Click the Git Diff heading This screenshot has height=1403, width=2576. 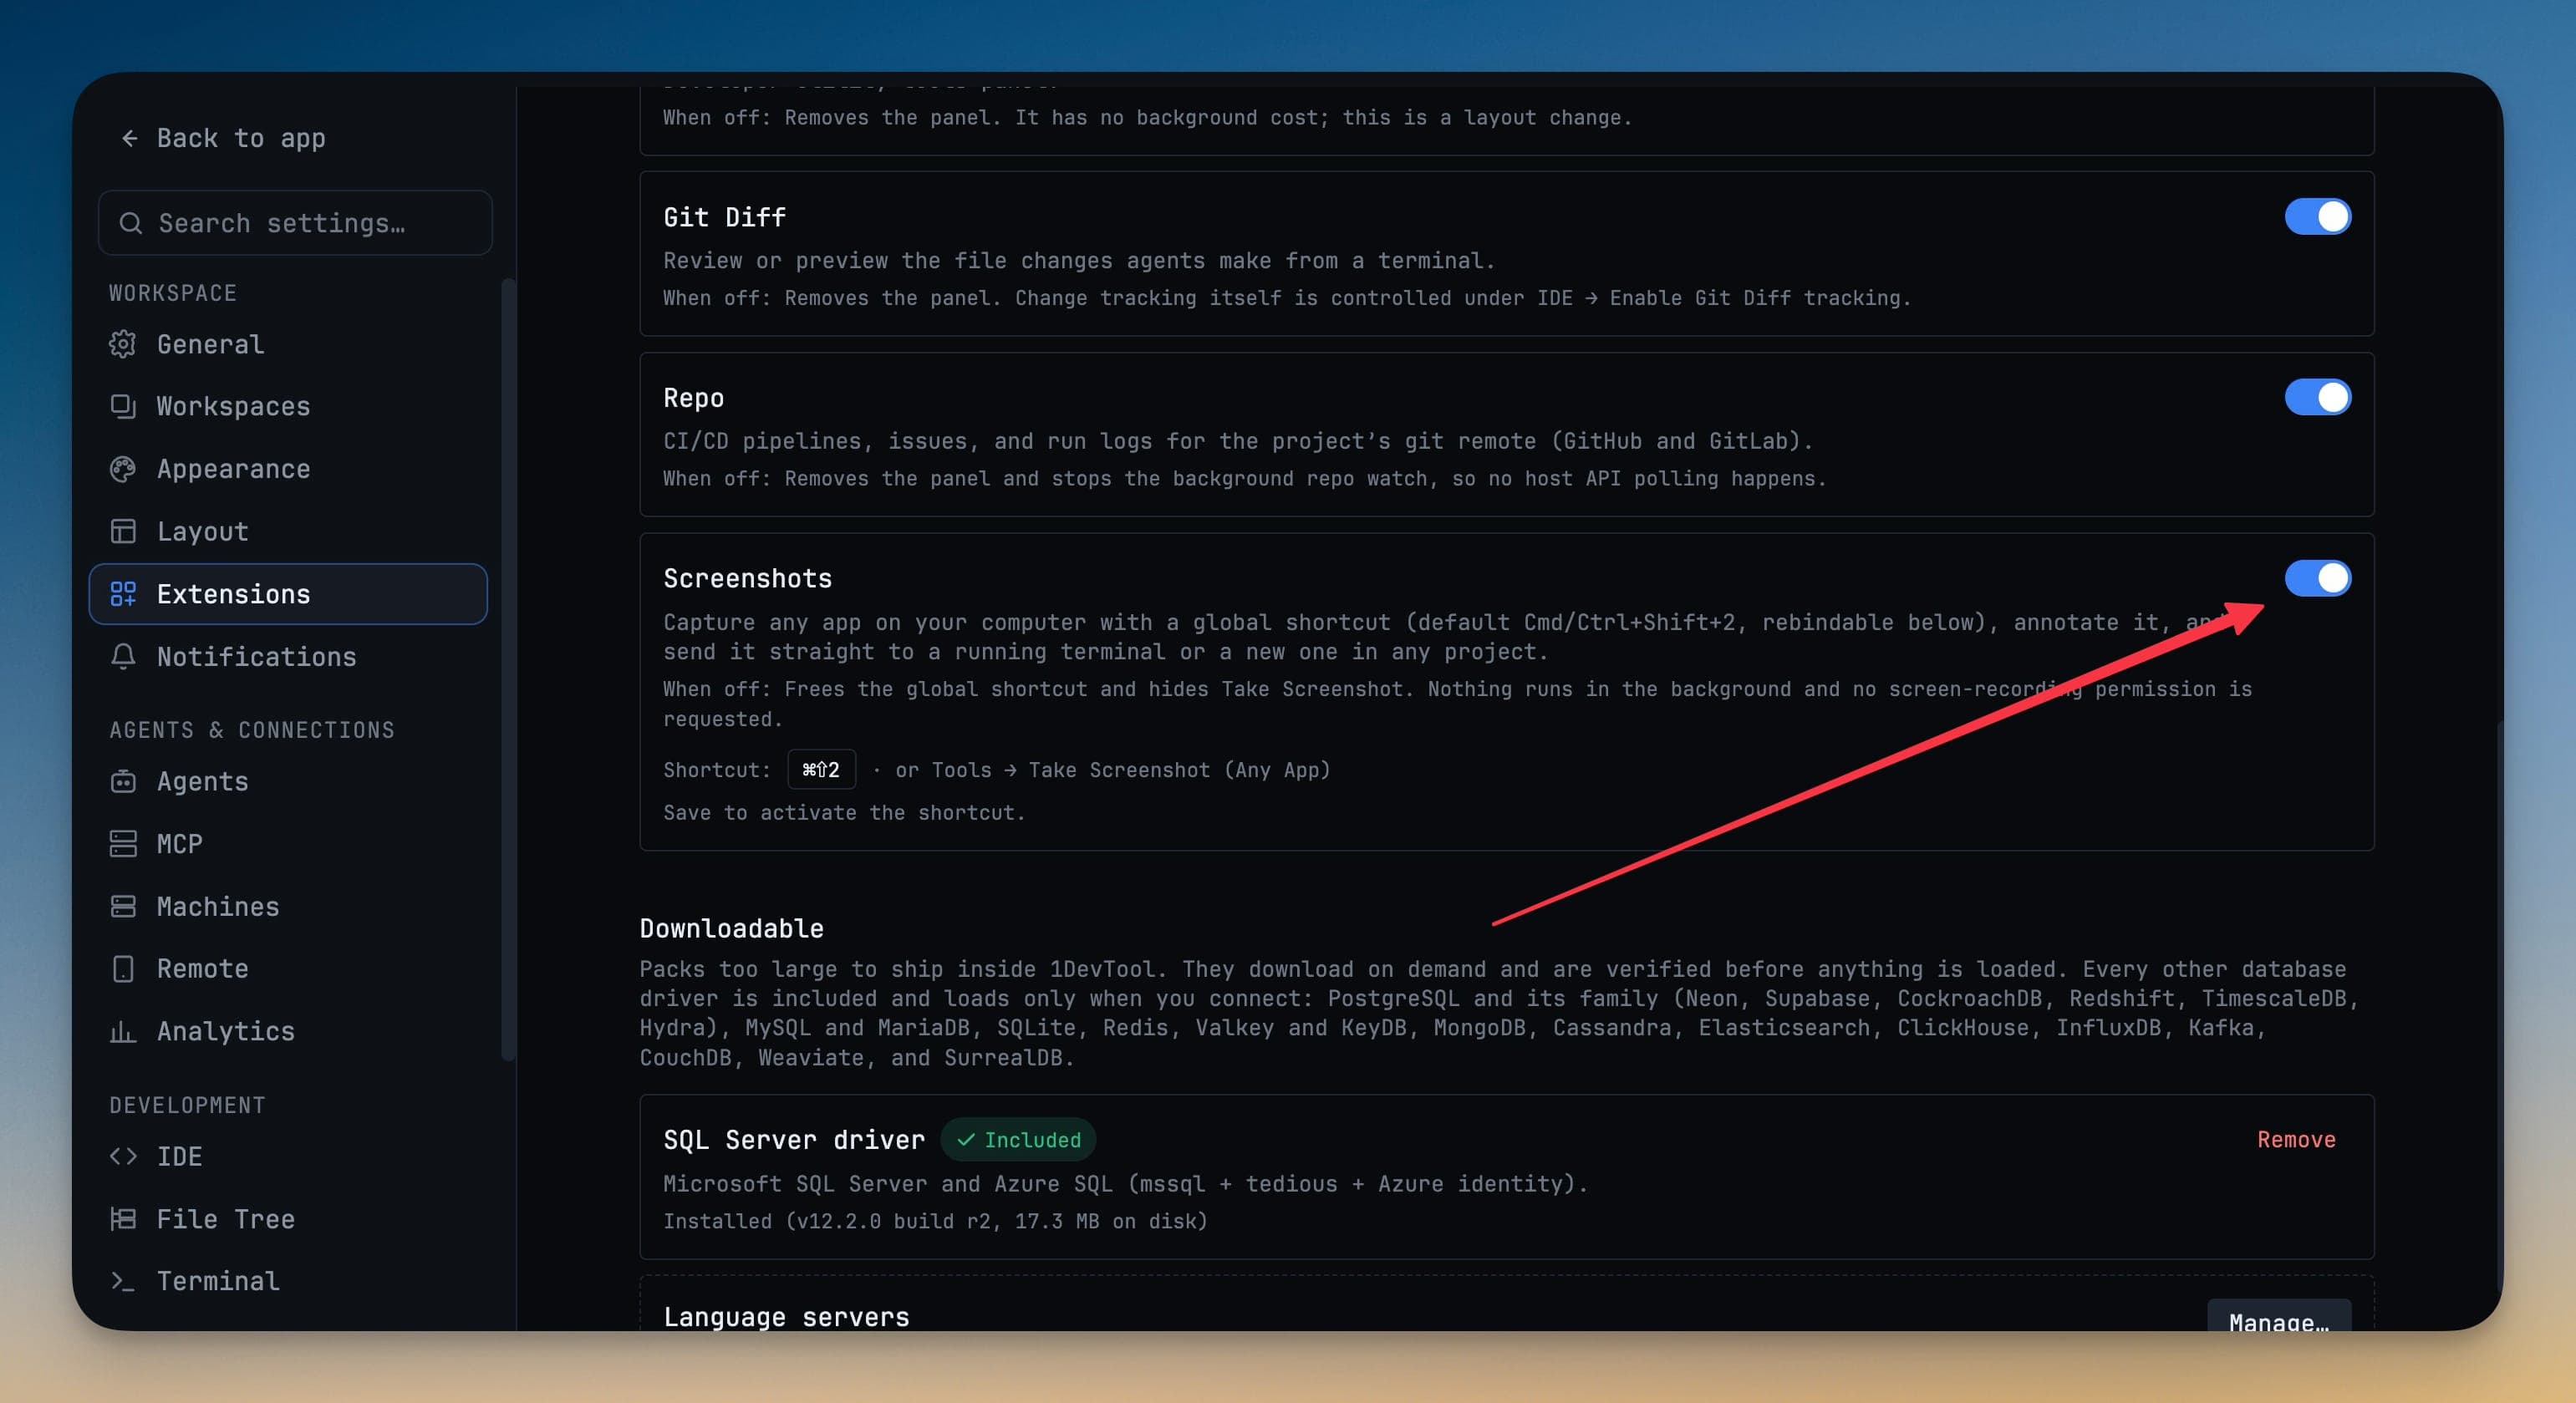tap(725, 217)
